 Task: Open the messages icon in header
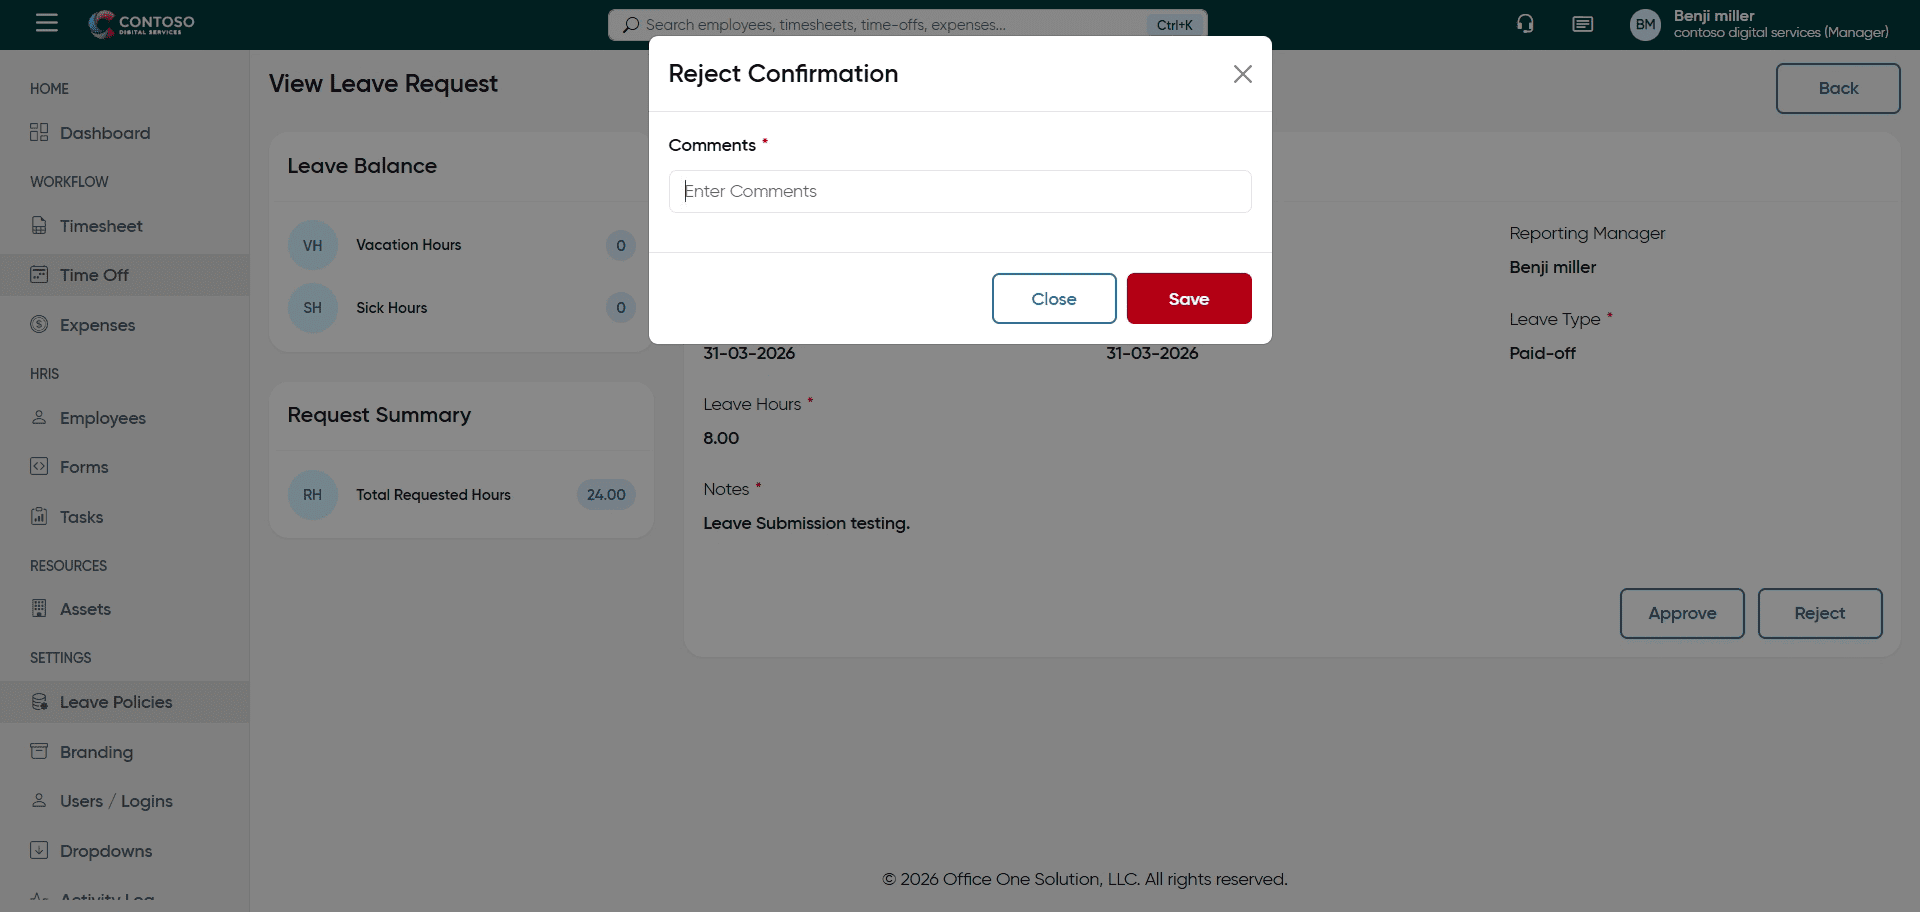[1582, 24]
